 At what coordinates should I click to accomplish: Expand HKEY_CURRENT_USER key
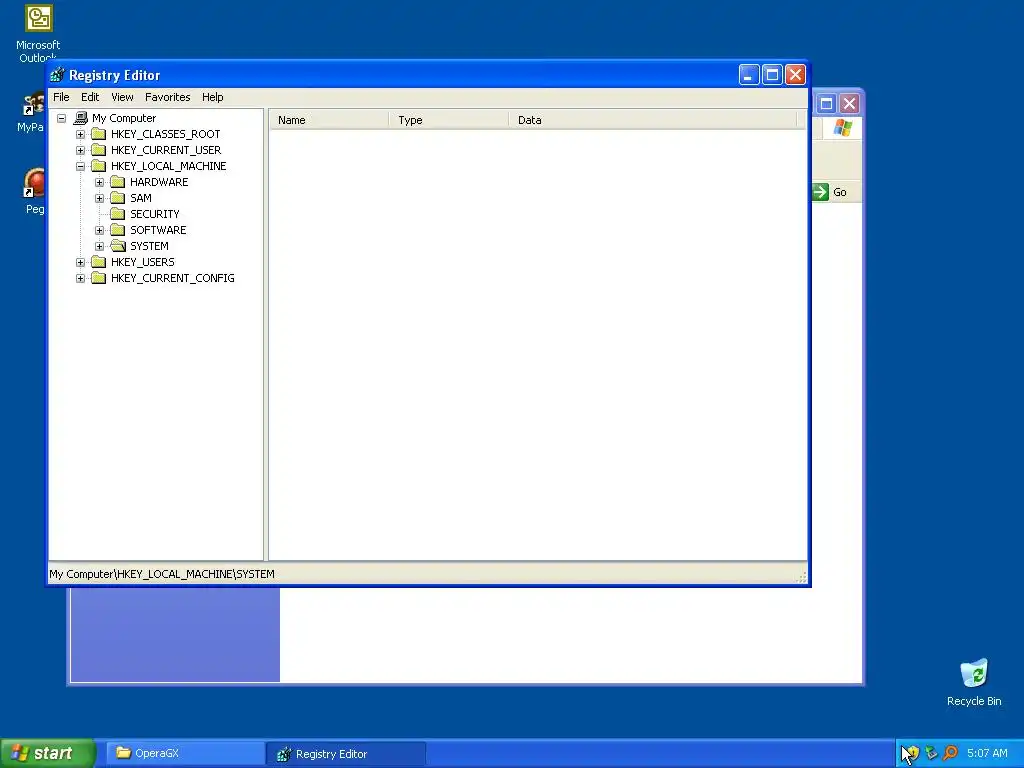click(x=80, y=150)
